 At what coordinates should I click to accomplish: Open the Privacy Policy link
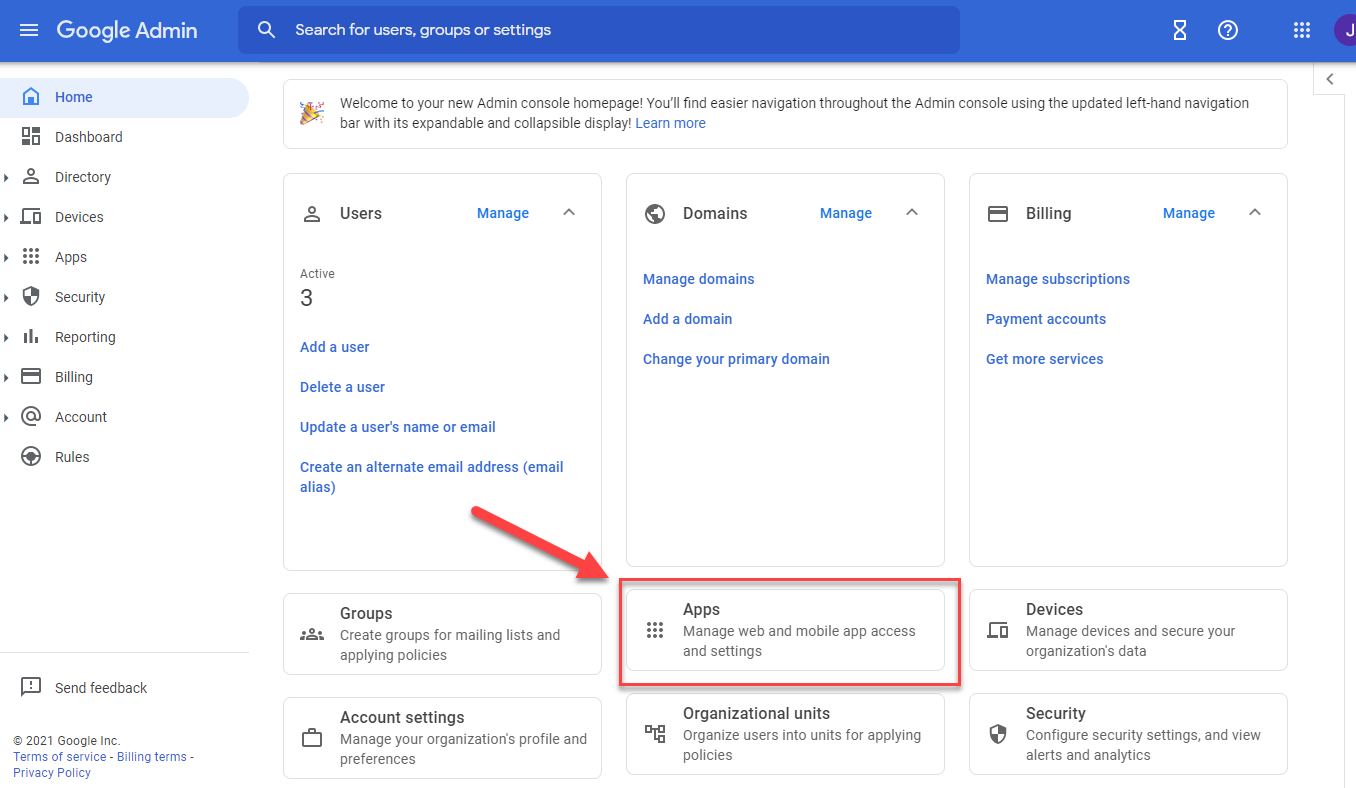tap(52, 773)
